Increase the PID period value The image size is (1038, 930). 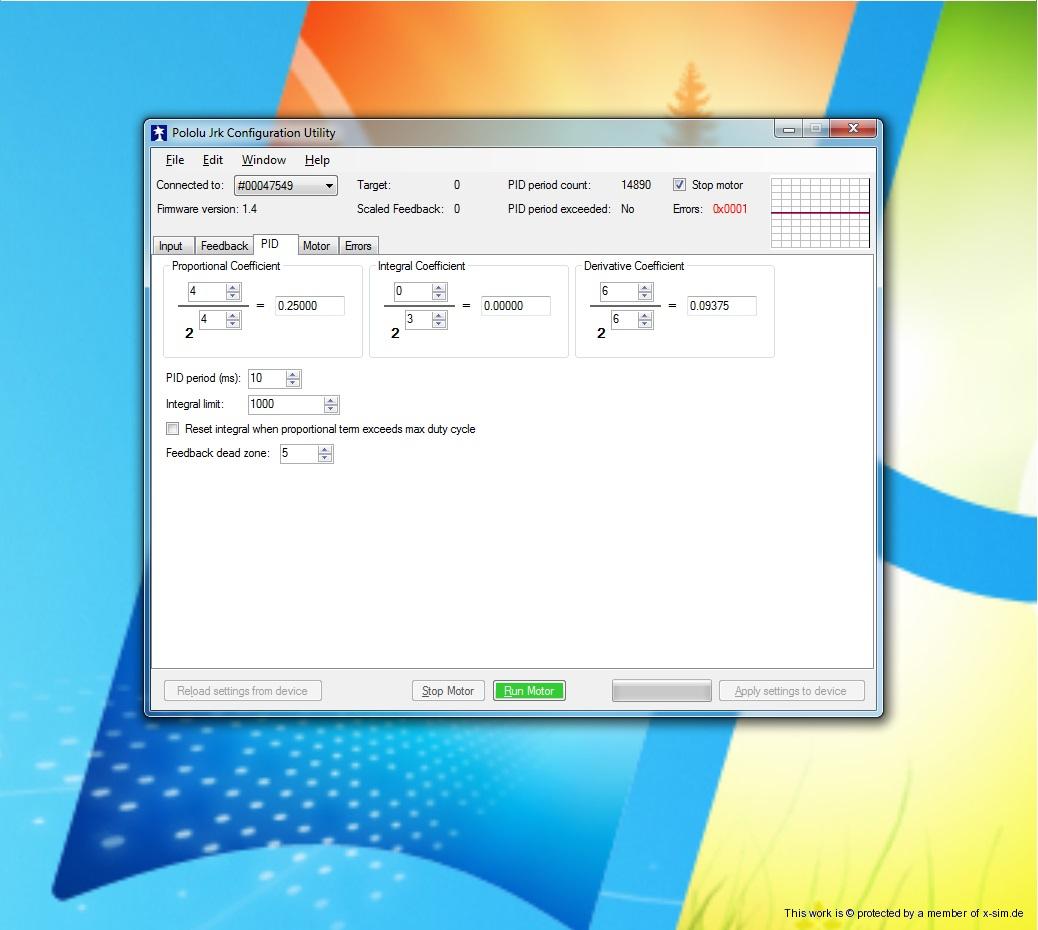coord(293,374)
